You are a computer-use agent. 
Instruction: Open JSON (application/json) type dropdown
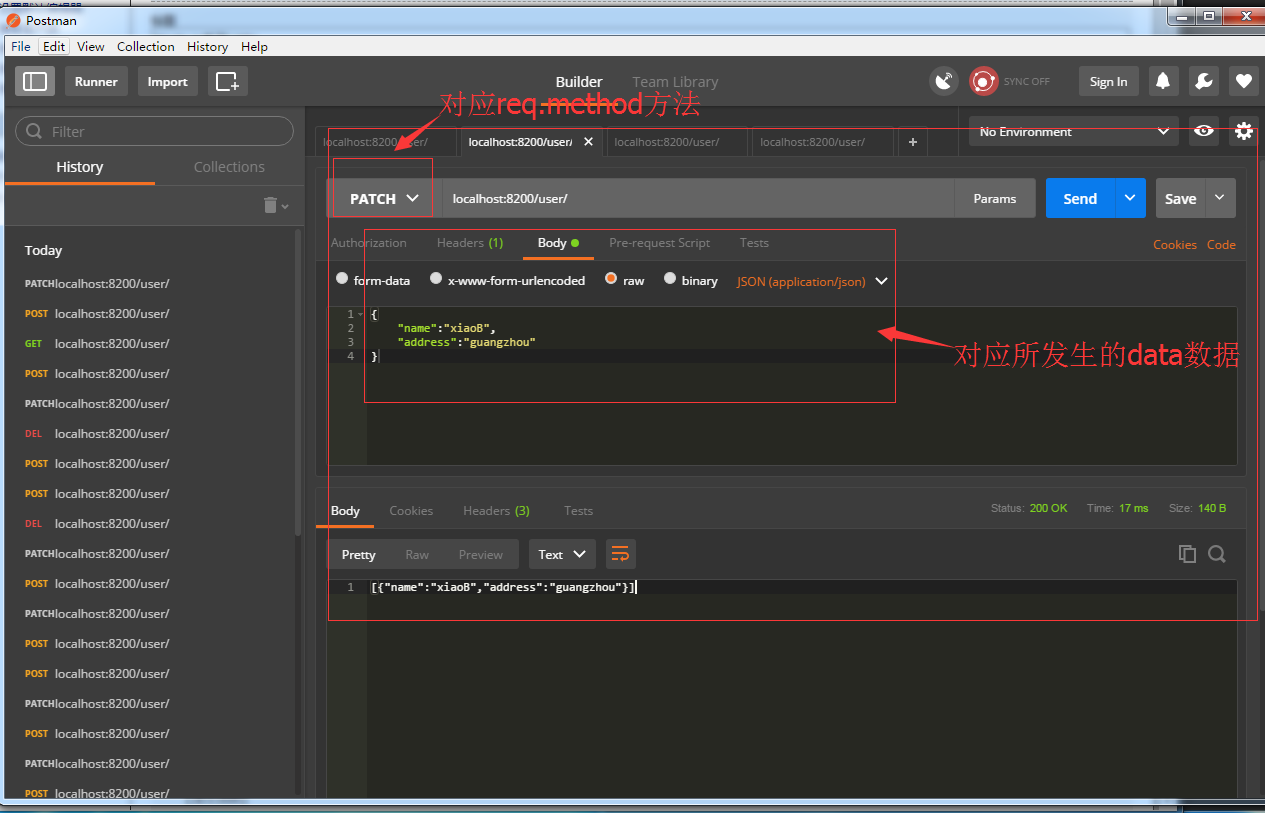point(812,281)
